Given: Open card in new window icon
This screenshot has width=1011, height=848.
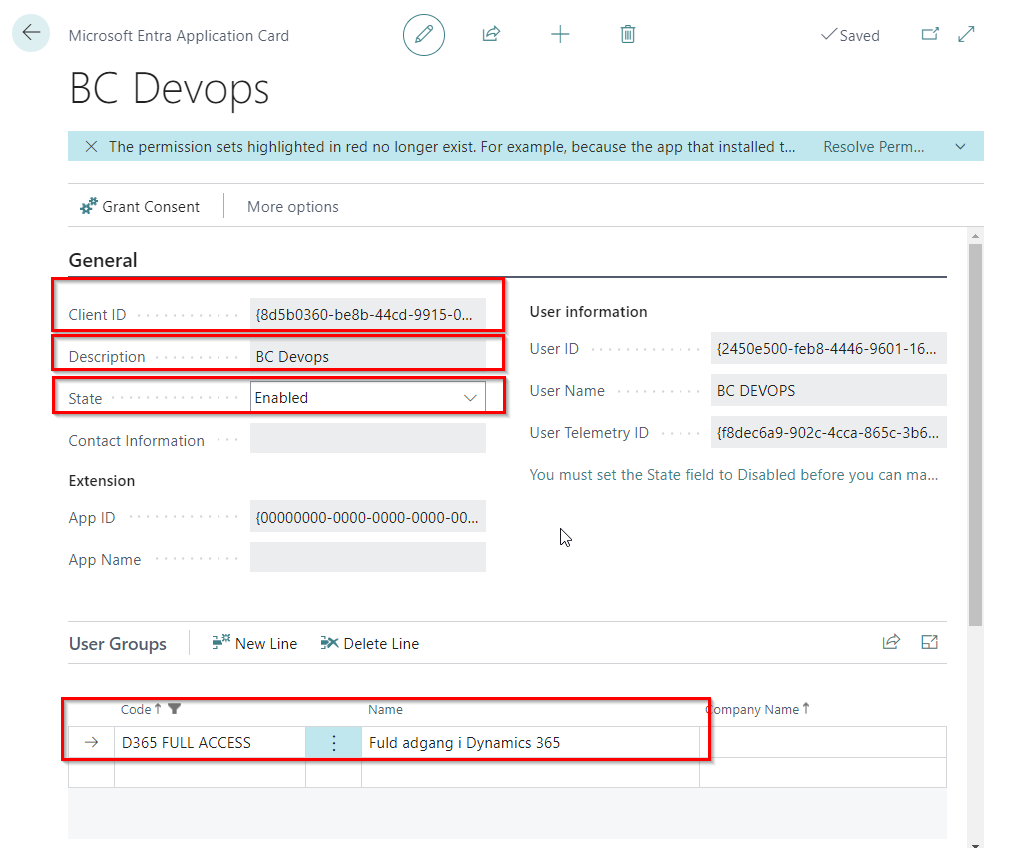Looking at the screenshot, I should (x=930, y=35).
